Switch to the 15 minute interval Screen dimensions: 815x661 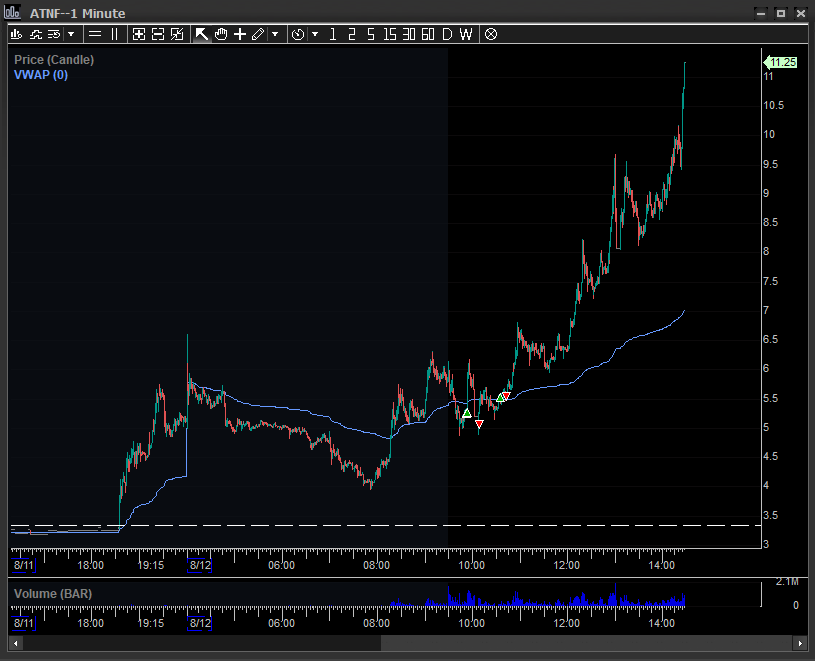390,34
